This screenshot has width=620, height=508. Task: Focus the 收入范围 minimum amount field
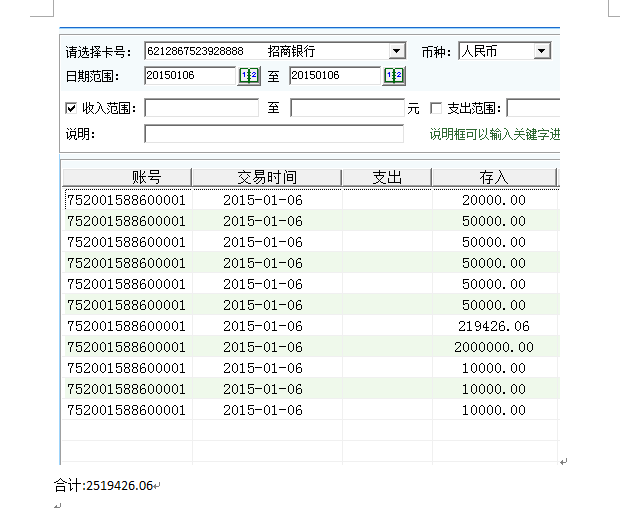[x=201, y=108]
